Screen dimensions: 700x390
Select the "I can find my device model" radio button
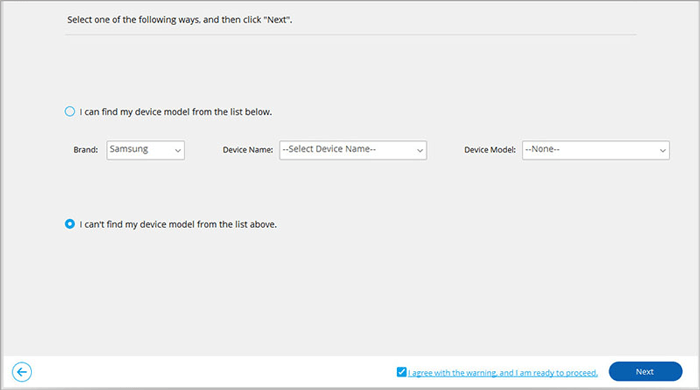(x=70, y=111)
